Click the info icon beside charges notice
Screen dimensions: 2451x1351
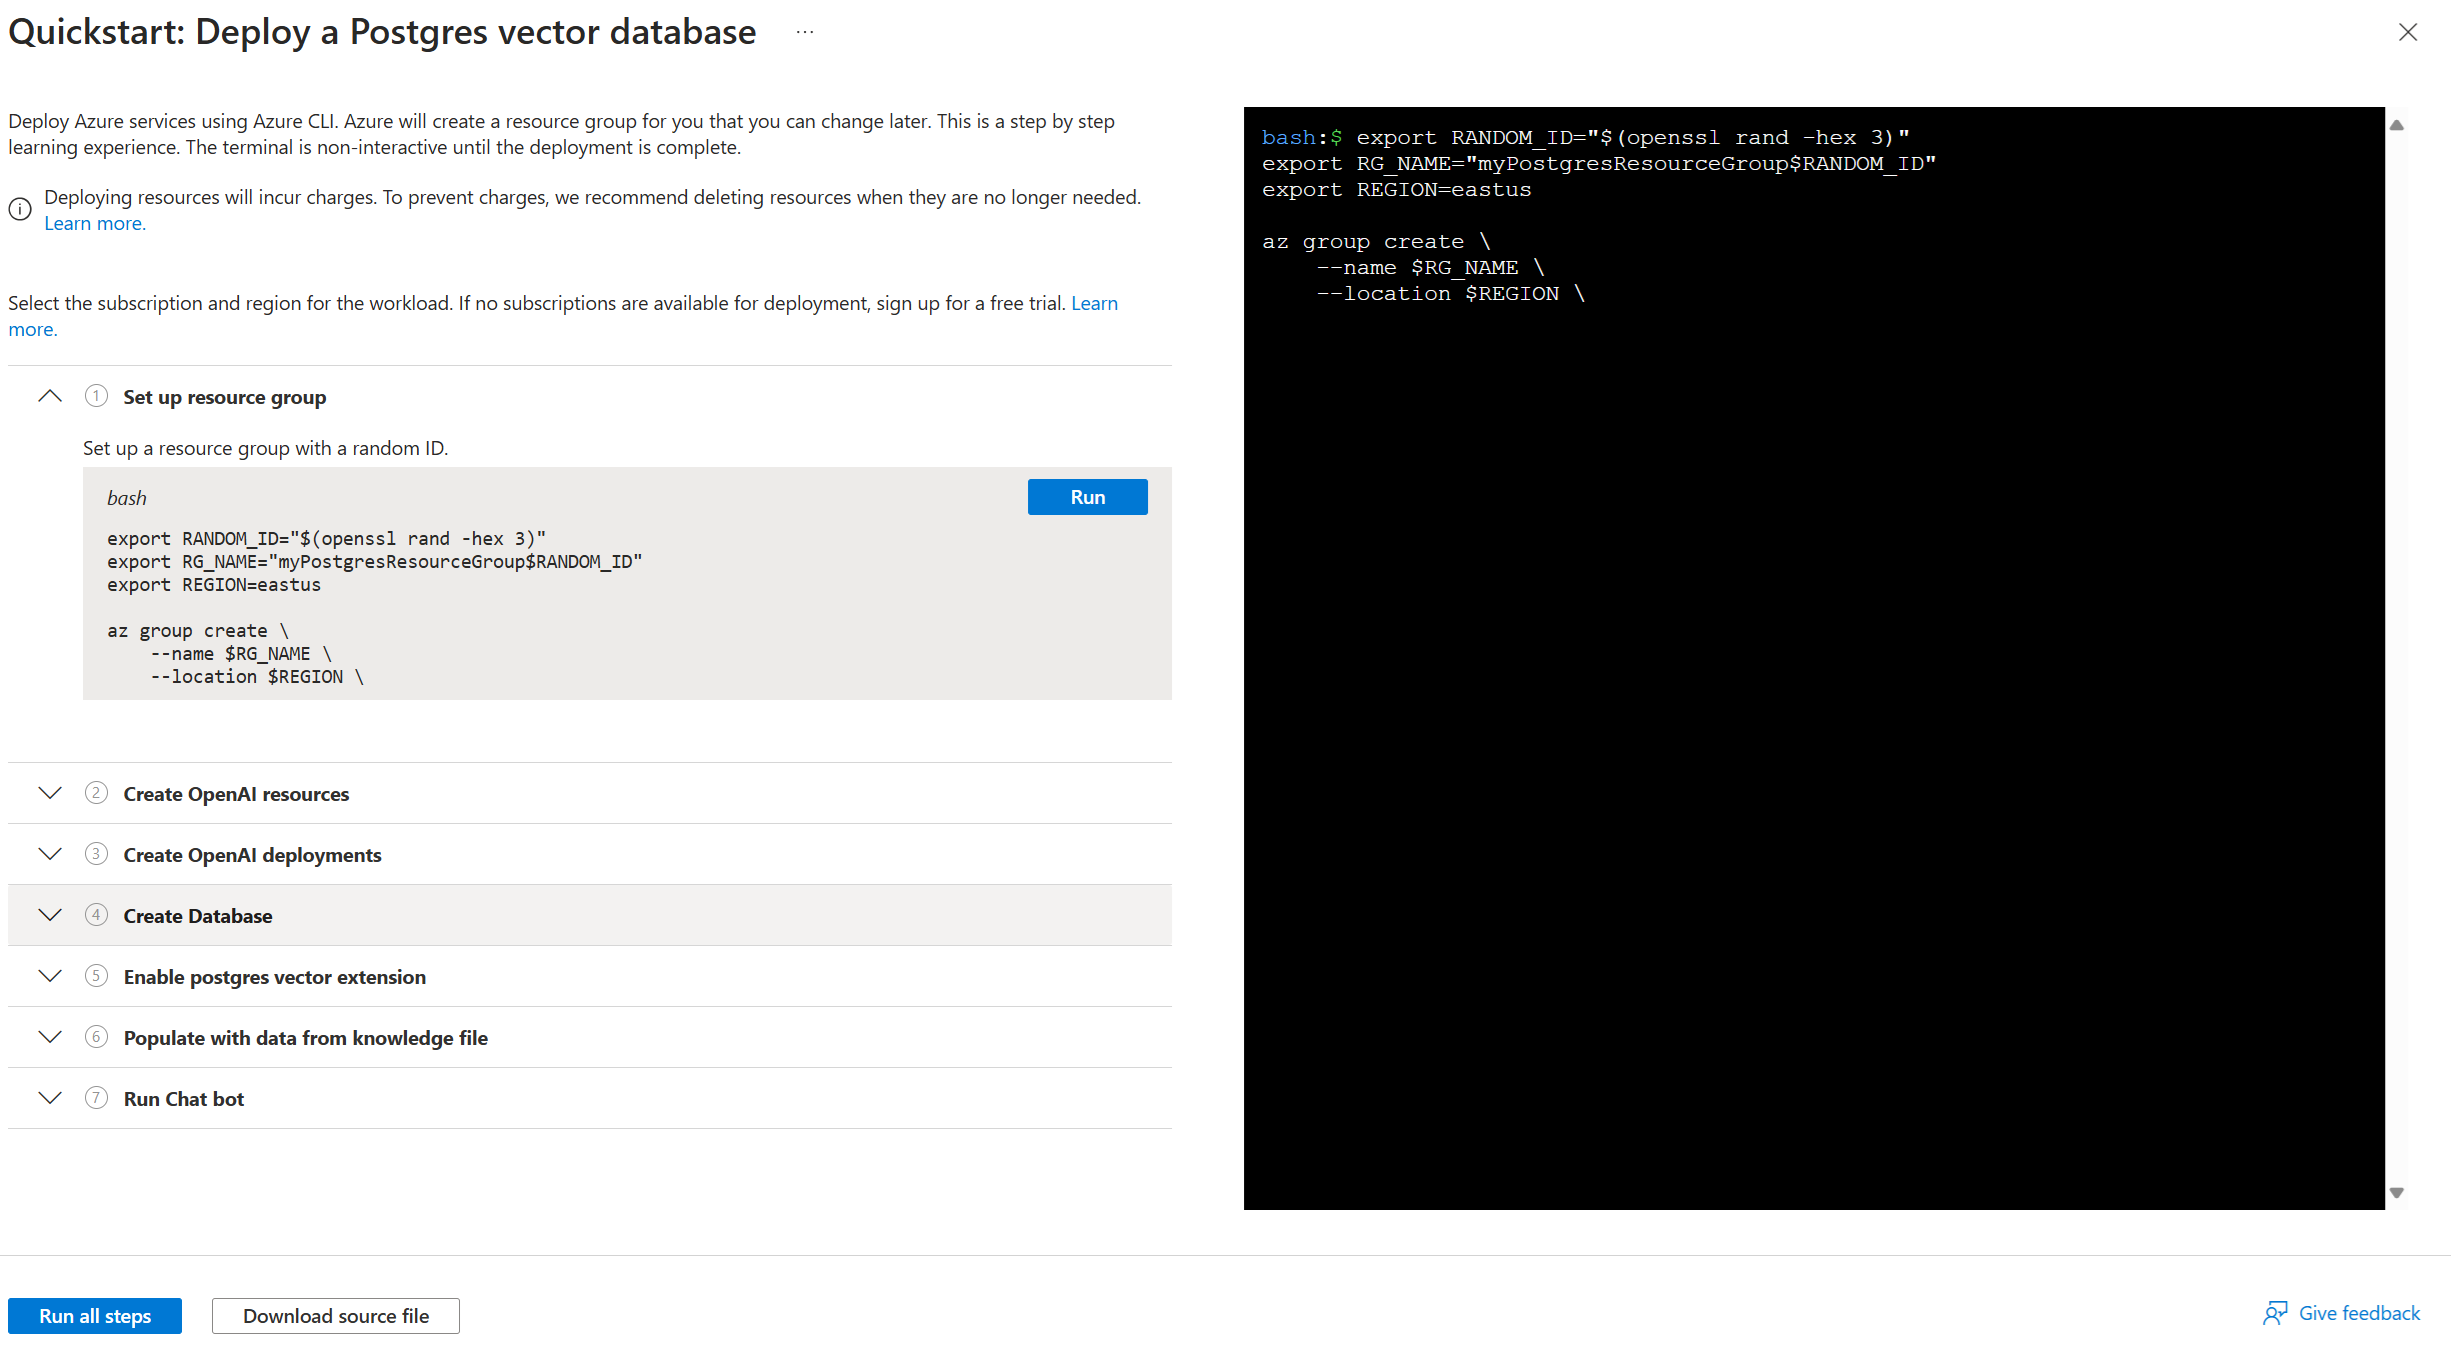[20, 209]
